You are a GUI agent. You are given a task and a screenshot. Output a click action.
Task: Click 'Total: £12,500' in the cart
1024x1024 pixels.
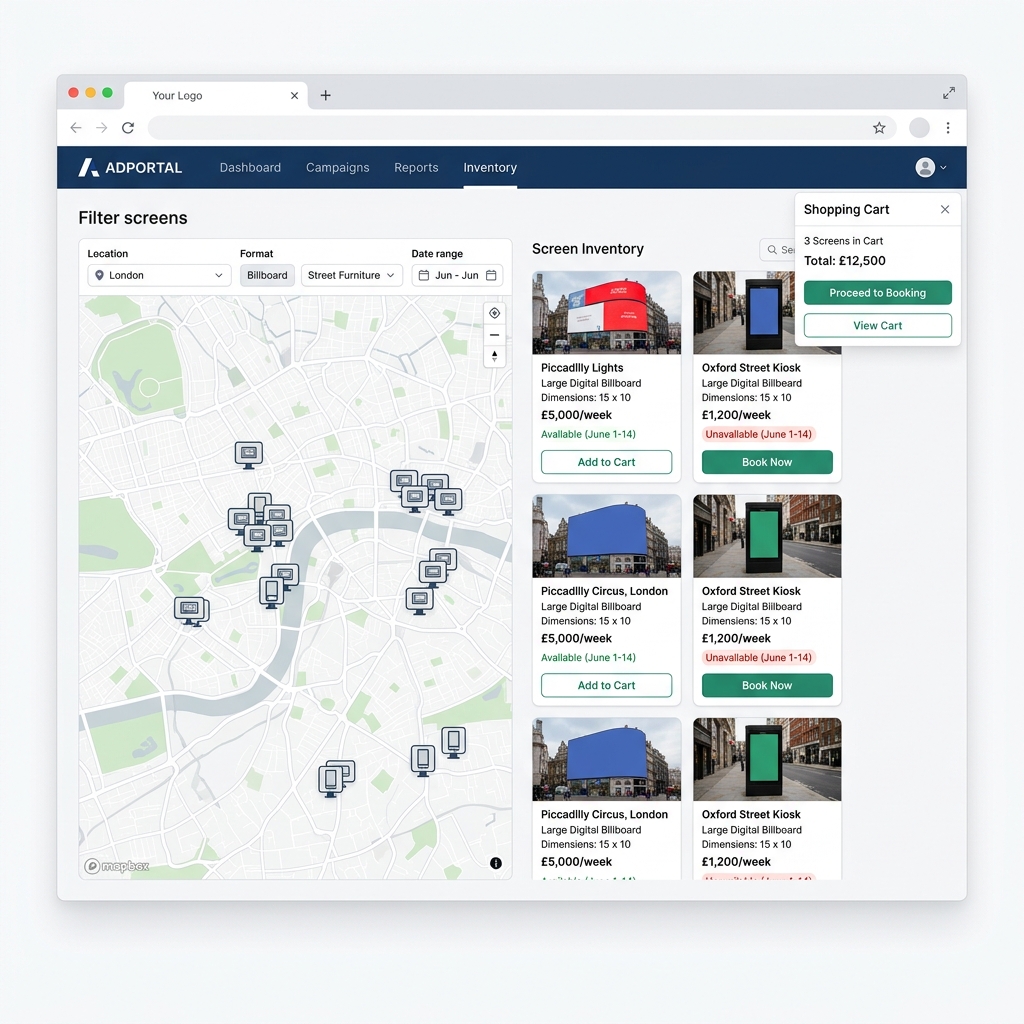coord(844,261)
